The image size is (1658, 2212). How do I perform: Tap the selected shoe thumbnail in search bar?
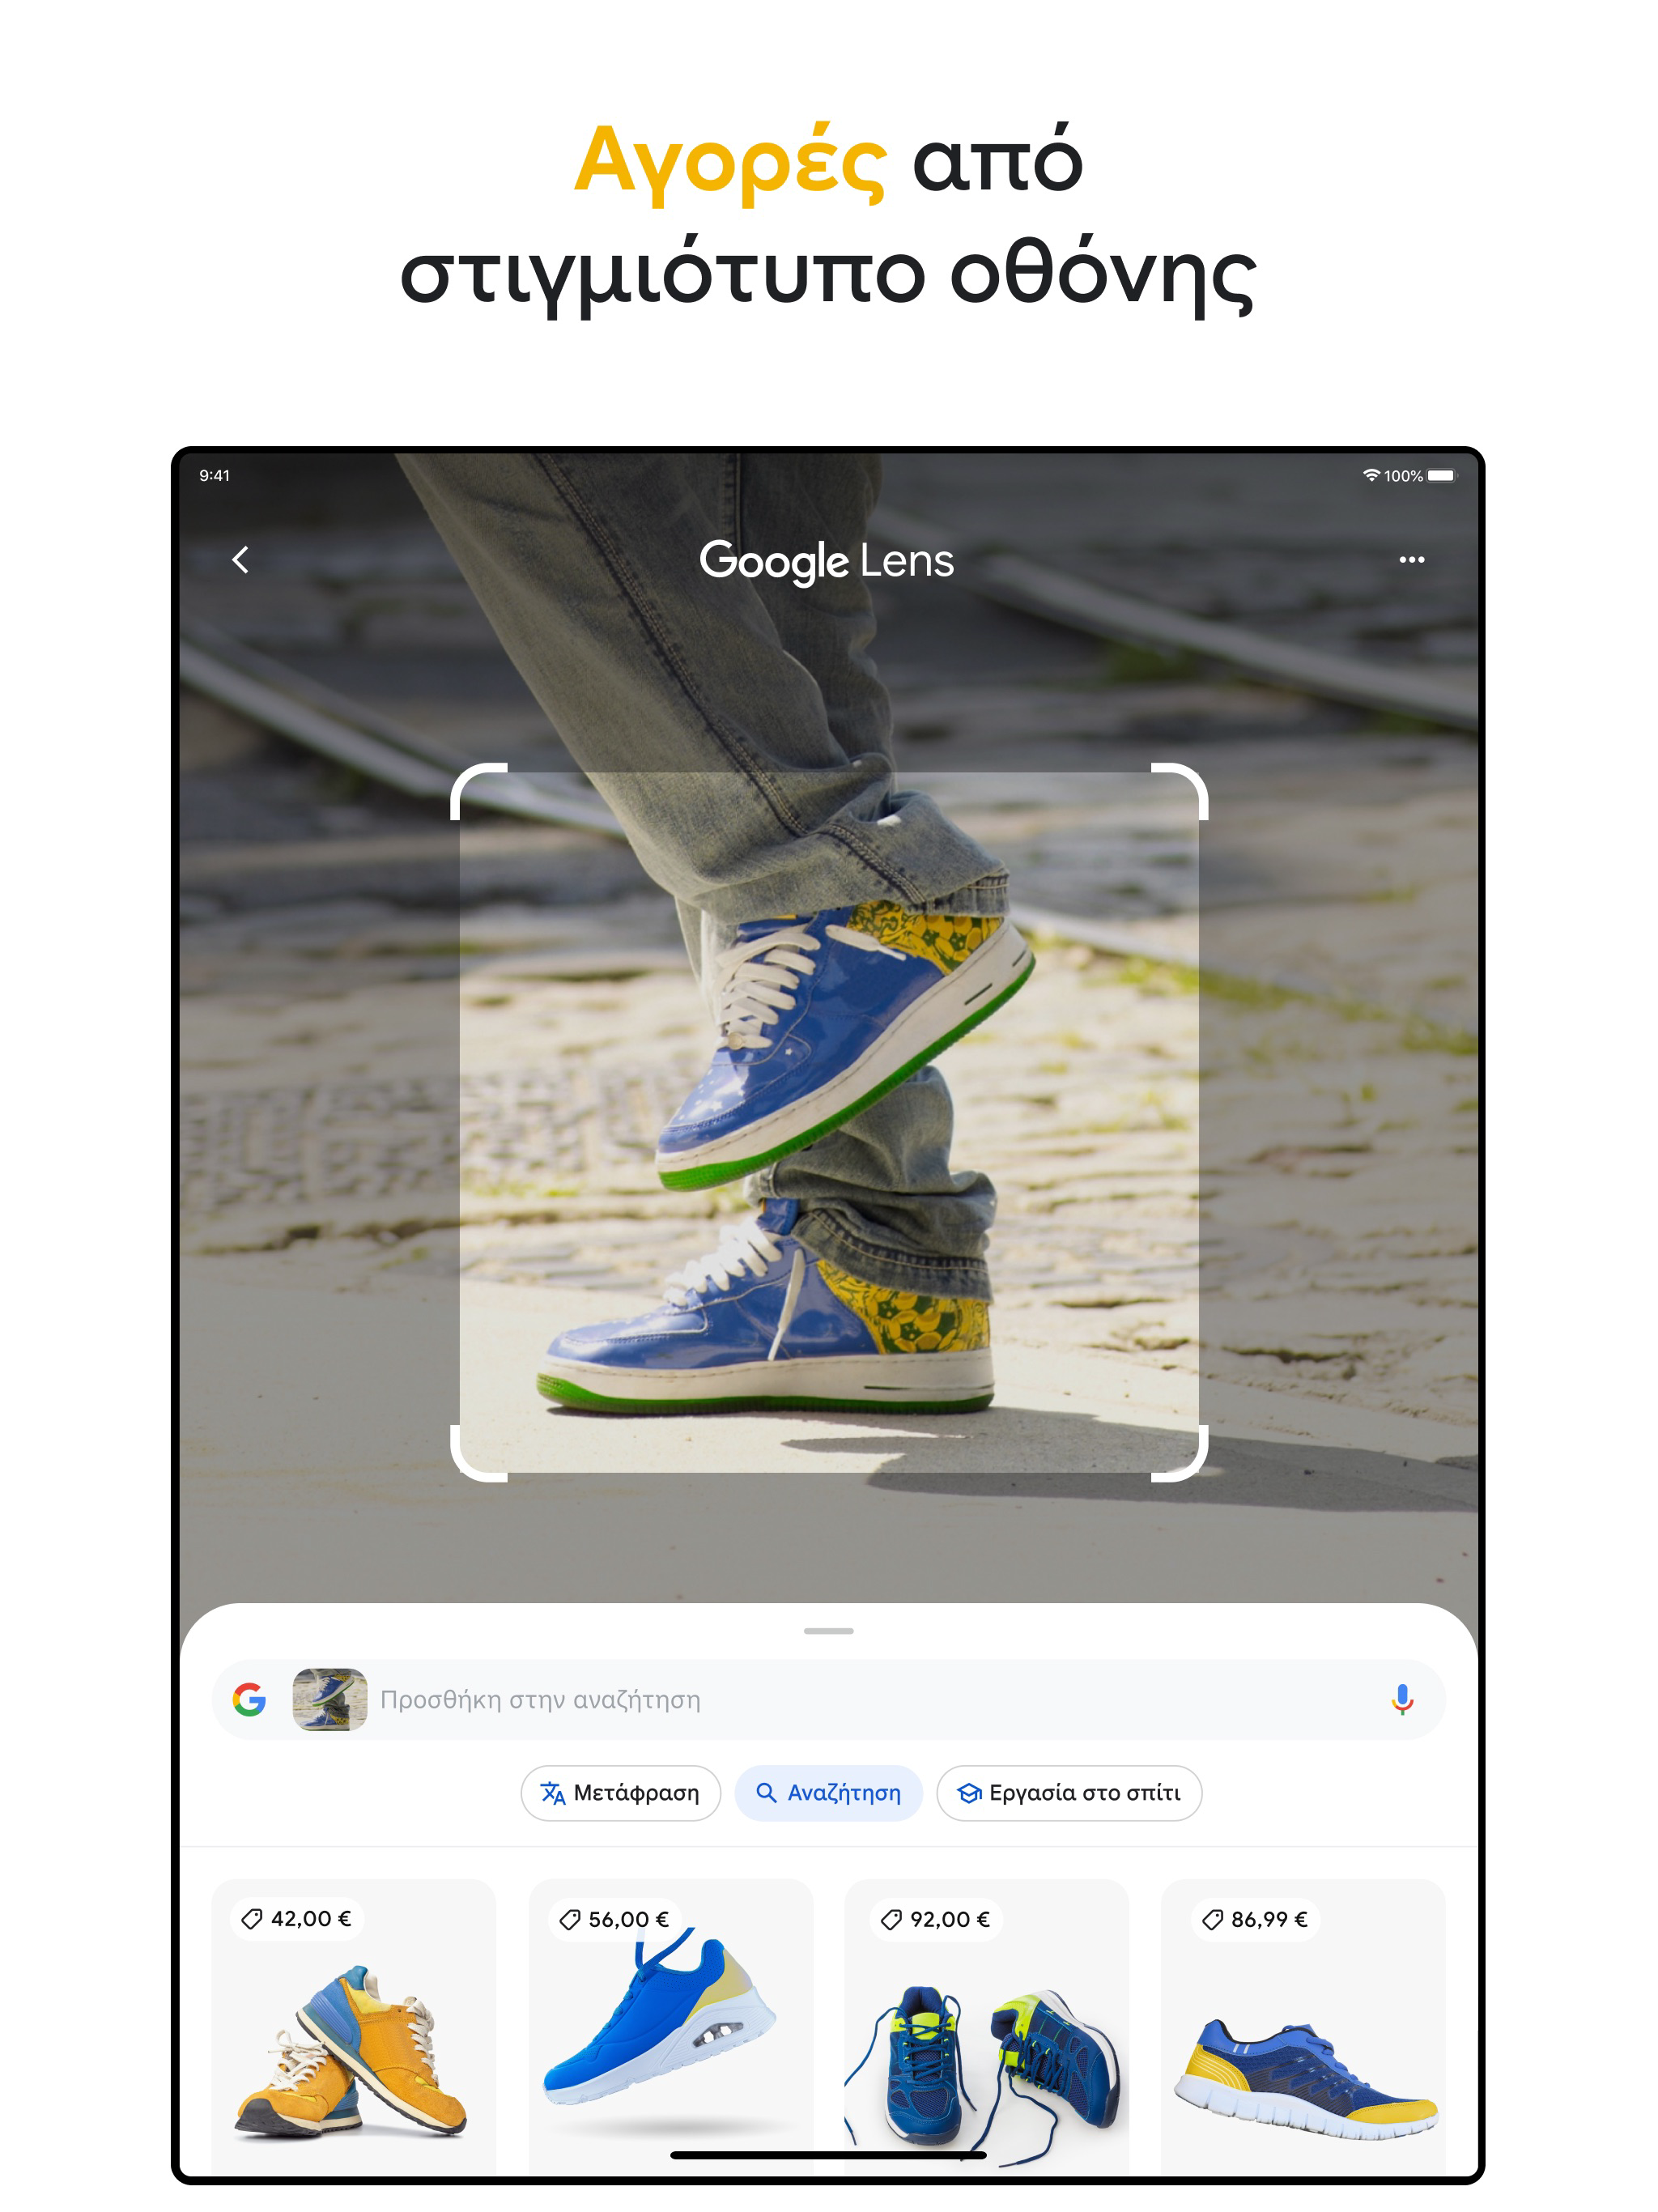(329, 1697)
